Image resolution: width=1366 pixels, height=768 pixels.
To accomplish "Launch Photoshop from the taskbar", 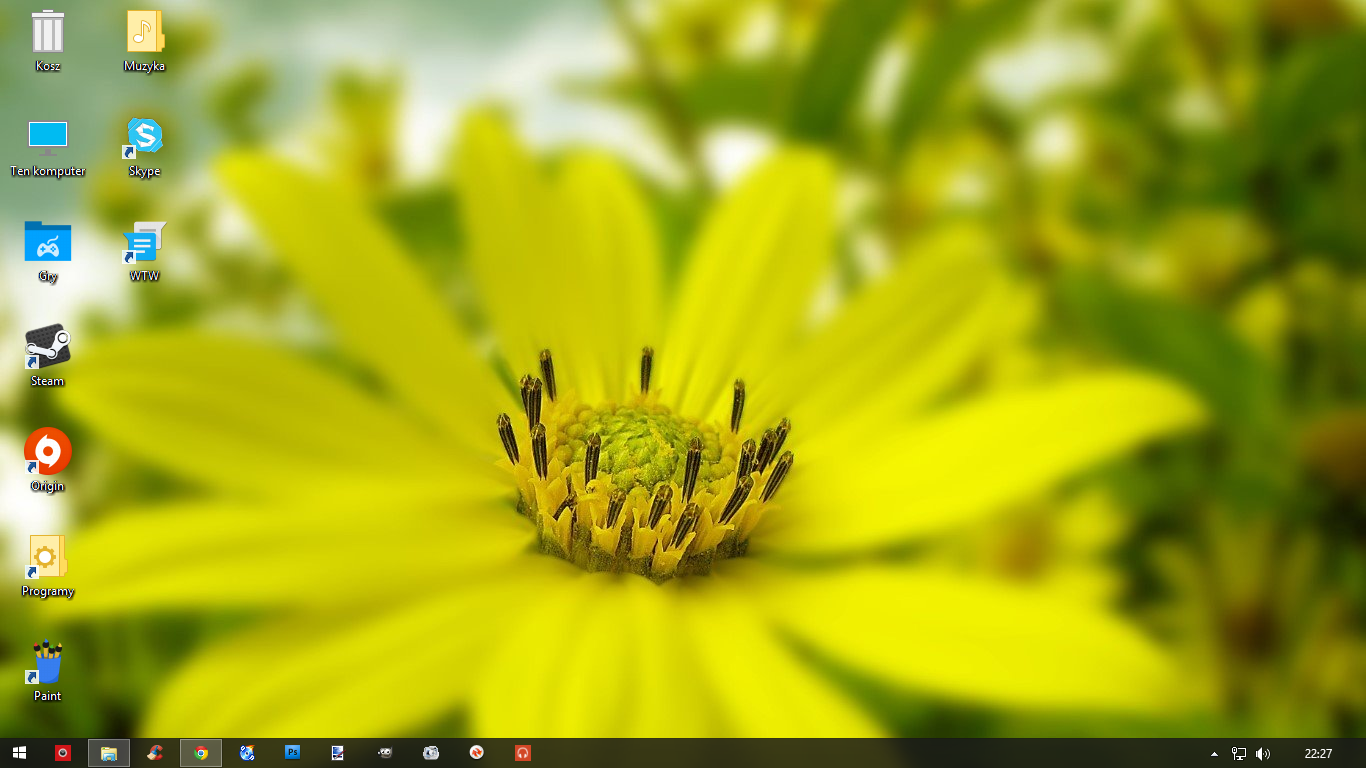I will 293,753.
